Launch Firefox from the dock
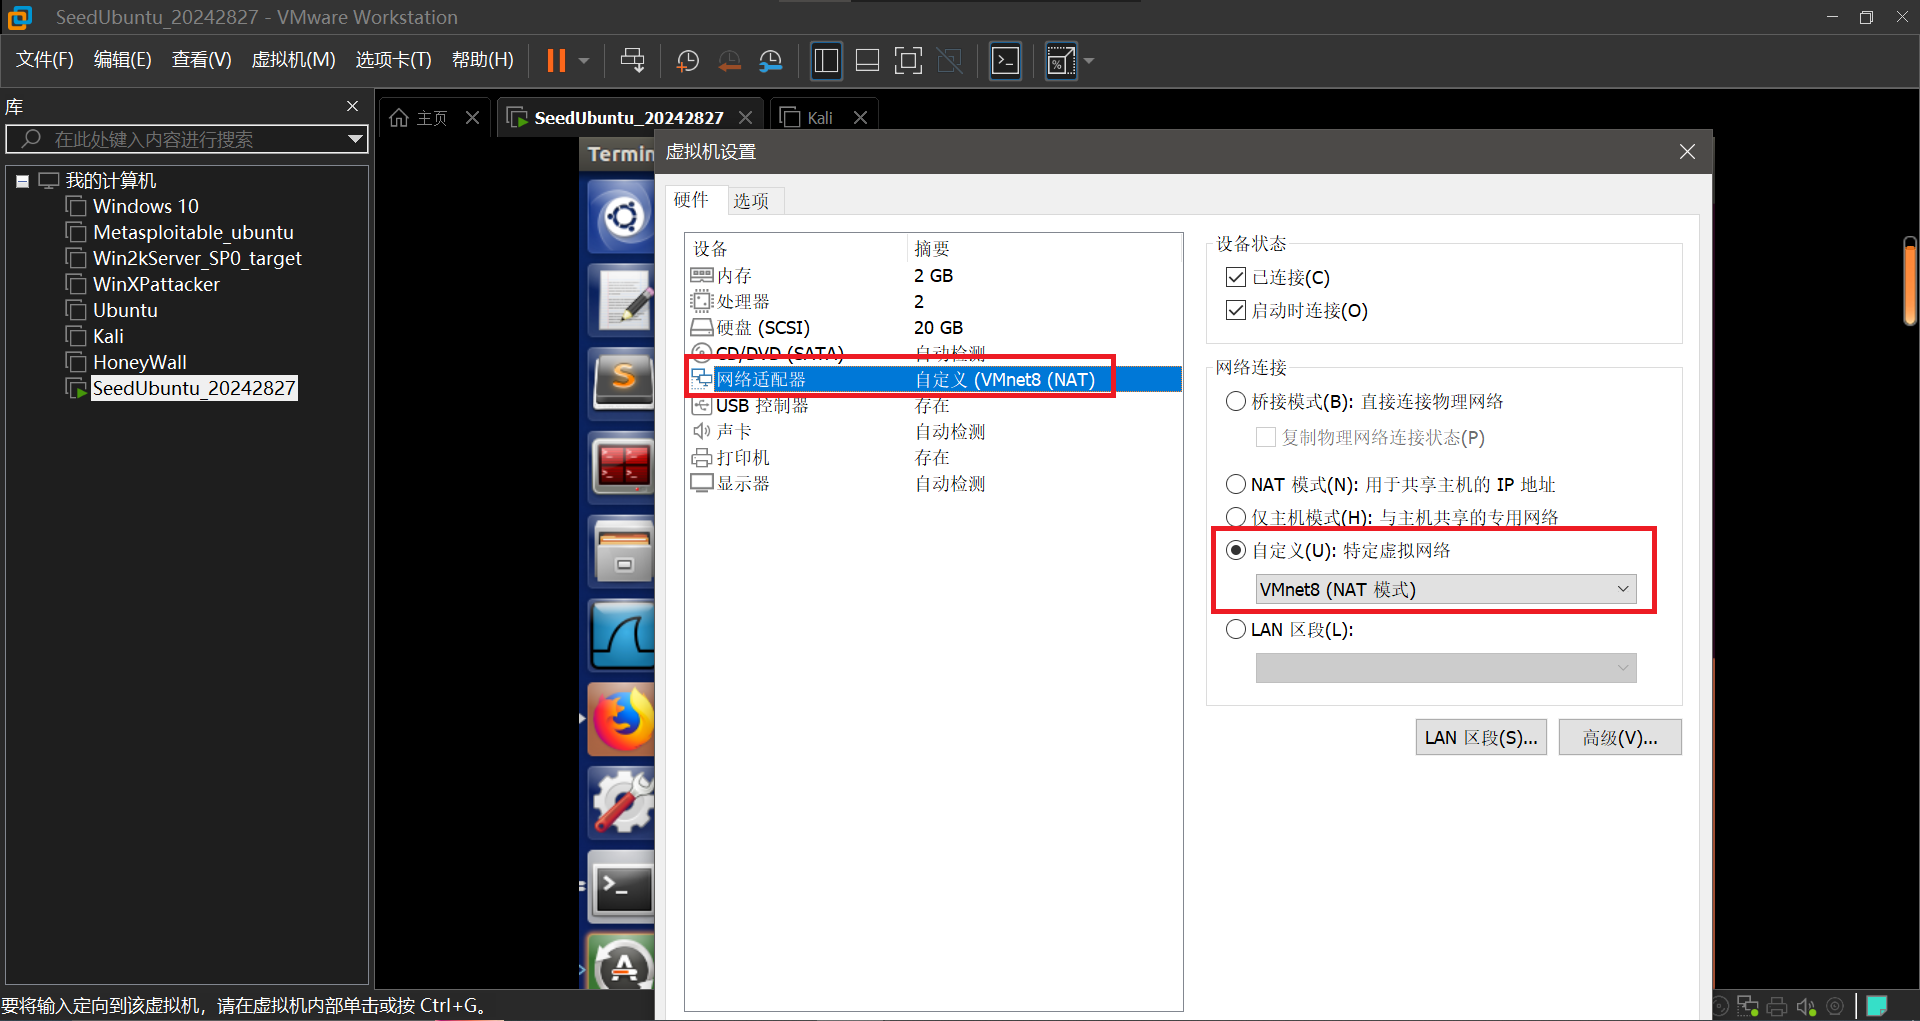This screenshot has width=1920, height=1021. pyautogui.click(x=622, y=718)
